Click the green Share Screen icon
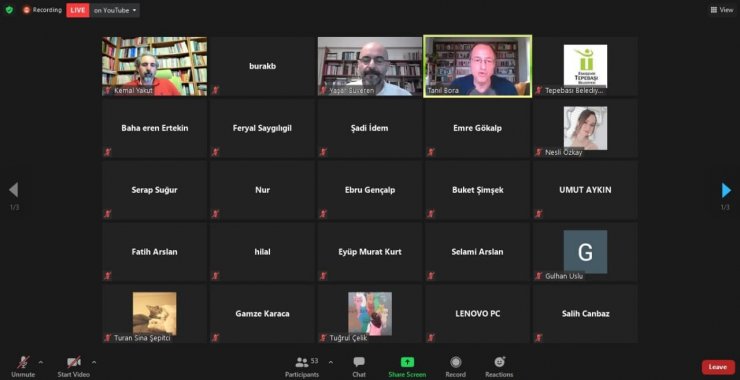Viewport: 740px width, 380px height. (x=407, y=362)
